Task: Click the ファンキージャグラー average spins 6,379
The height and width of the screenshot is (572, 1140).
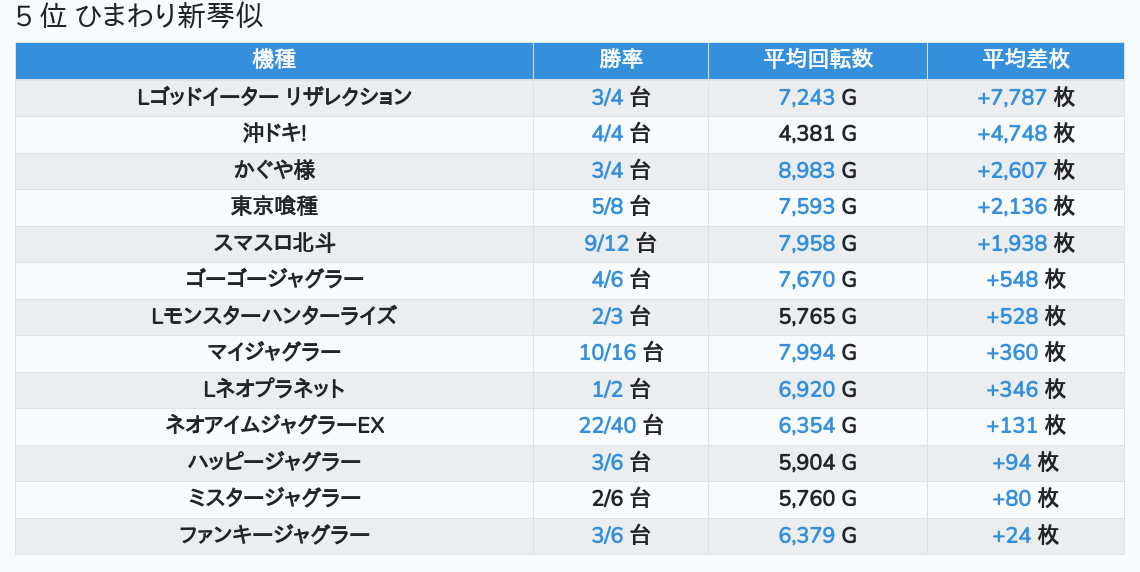Action: point(806,535)
